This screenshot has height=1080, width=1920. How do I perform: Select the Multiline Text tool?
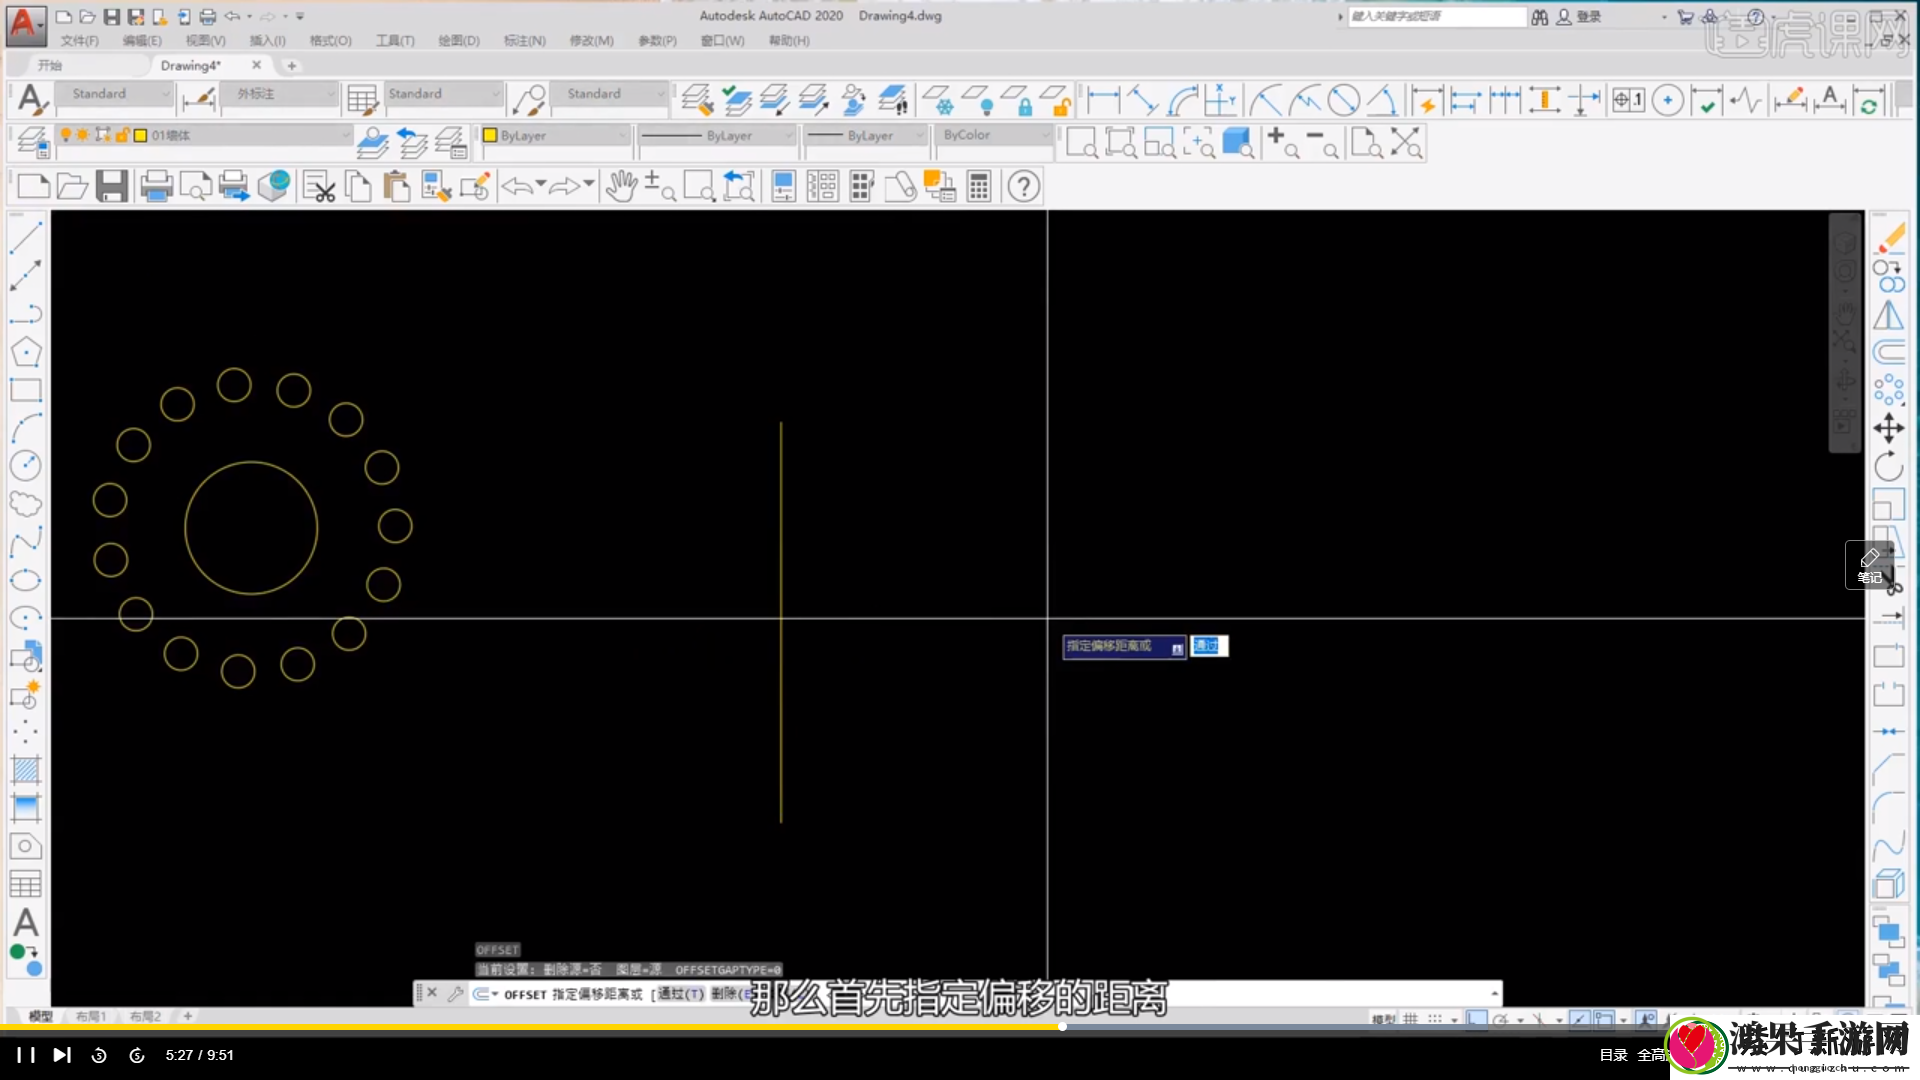pos(26,922)
